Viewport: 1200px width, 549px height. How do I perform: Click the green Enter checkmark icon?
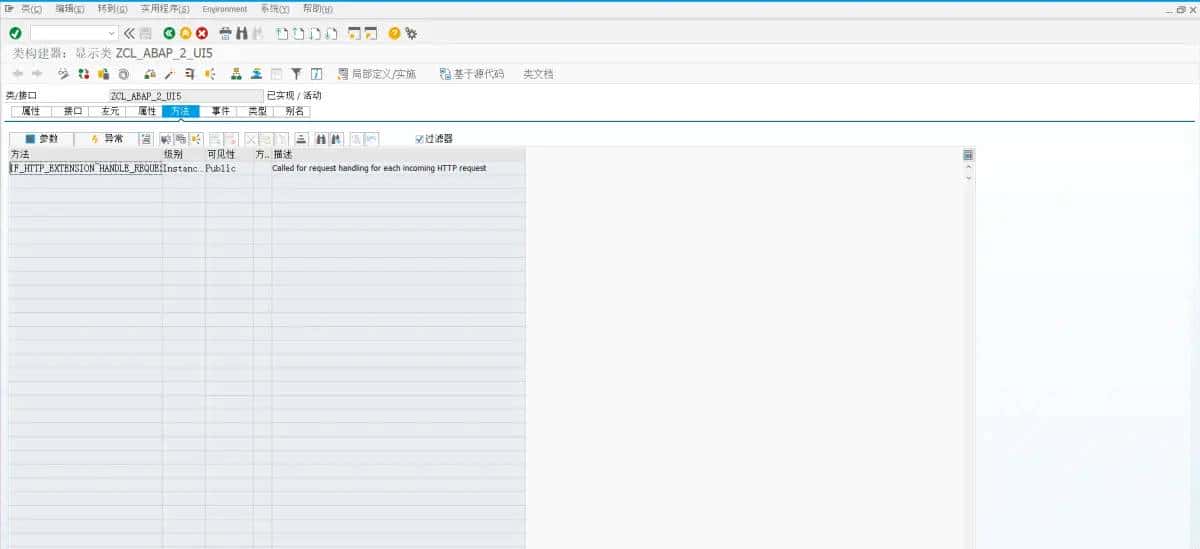(15, 33)
